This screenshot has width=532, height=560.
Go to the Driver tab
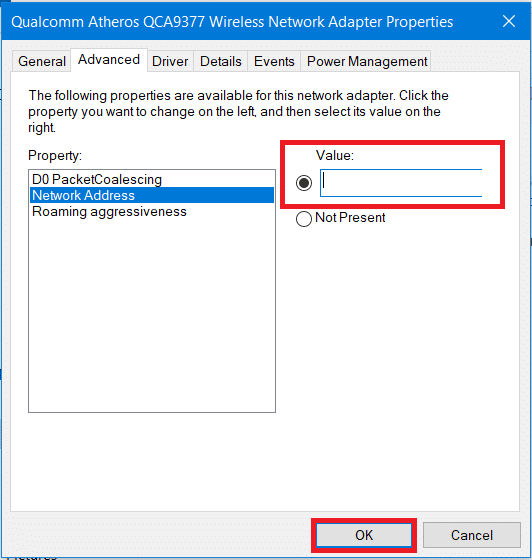pos(170,61)
